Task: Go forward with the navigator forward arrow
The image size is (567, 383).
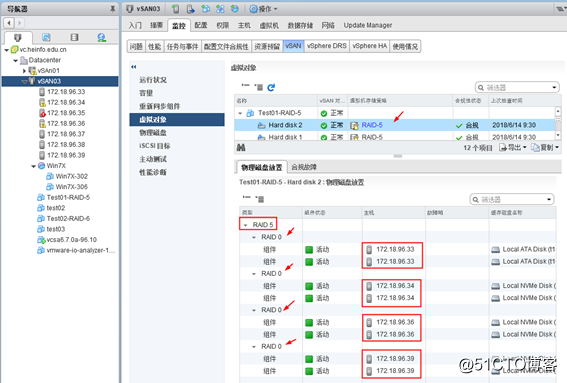Action: (19, 23)
